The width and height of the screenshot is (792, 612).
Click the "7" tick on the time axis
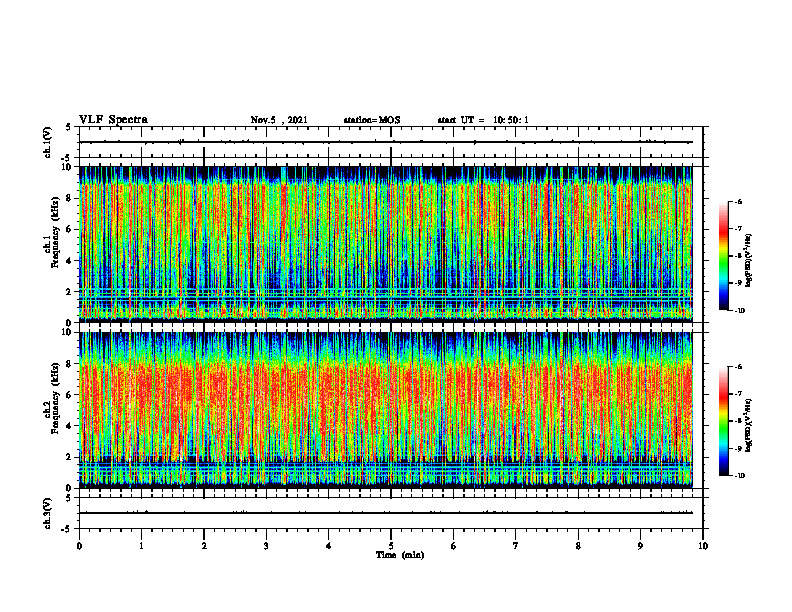point(516,546)
